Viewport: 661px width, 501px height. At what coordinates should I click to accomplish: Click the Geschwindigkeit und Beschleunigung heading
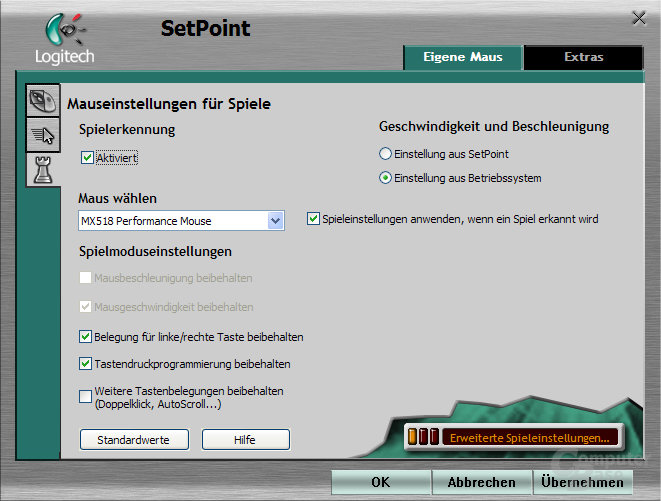coord(494,127)
